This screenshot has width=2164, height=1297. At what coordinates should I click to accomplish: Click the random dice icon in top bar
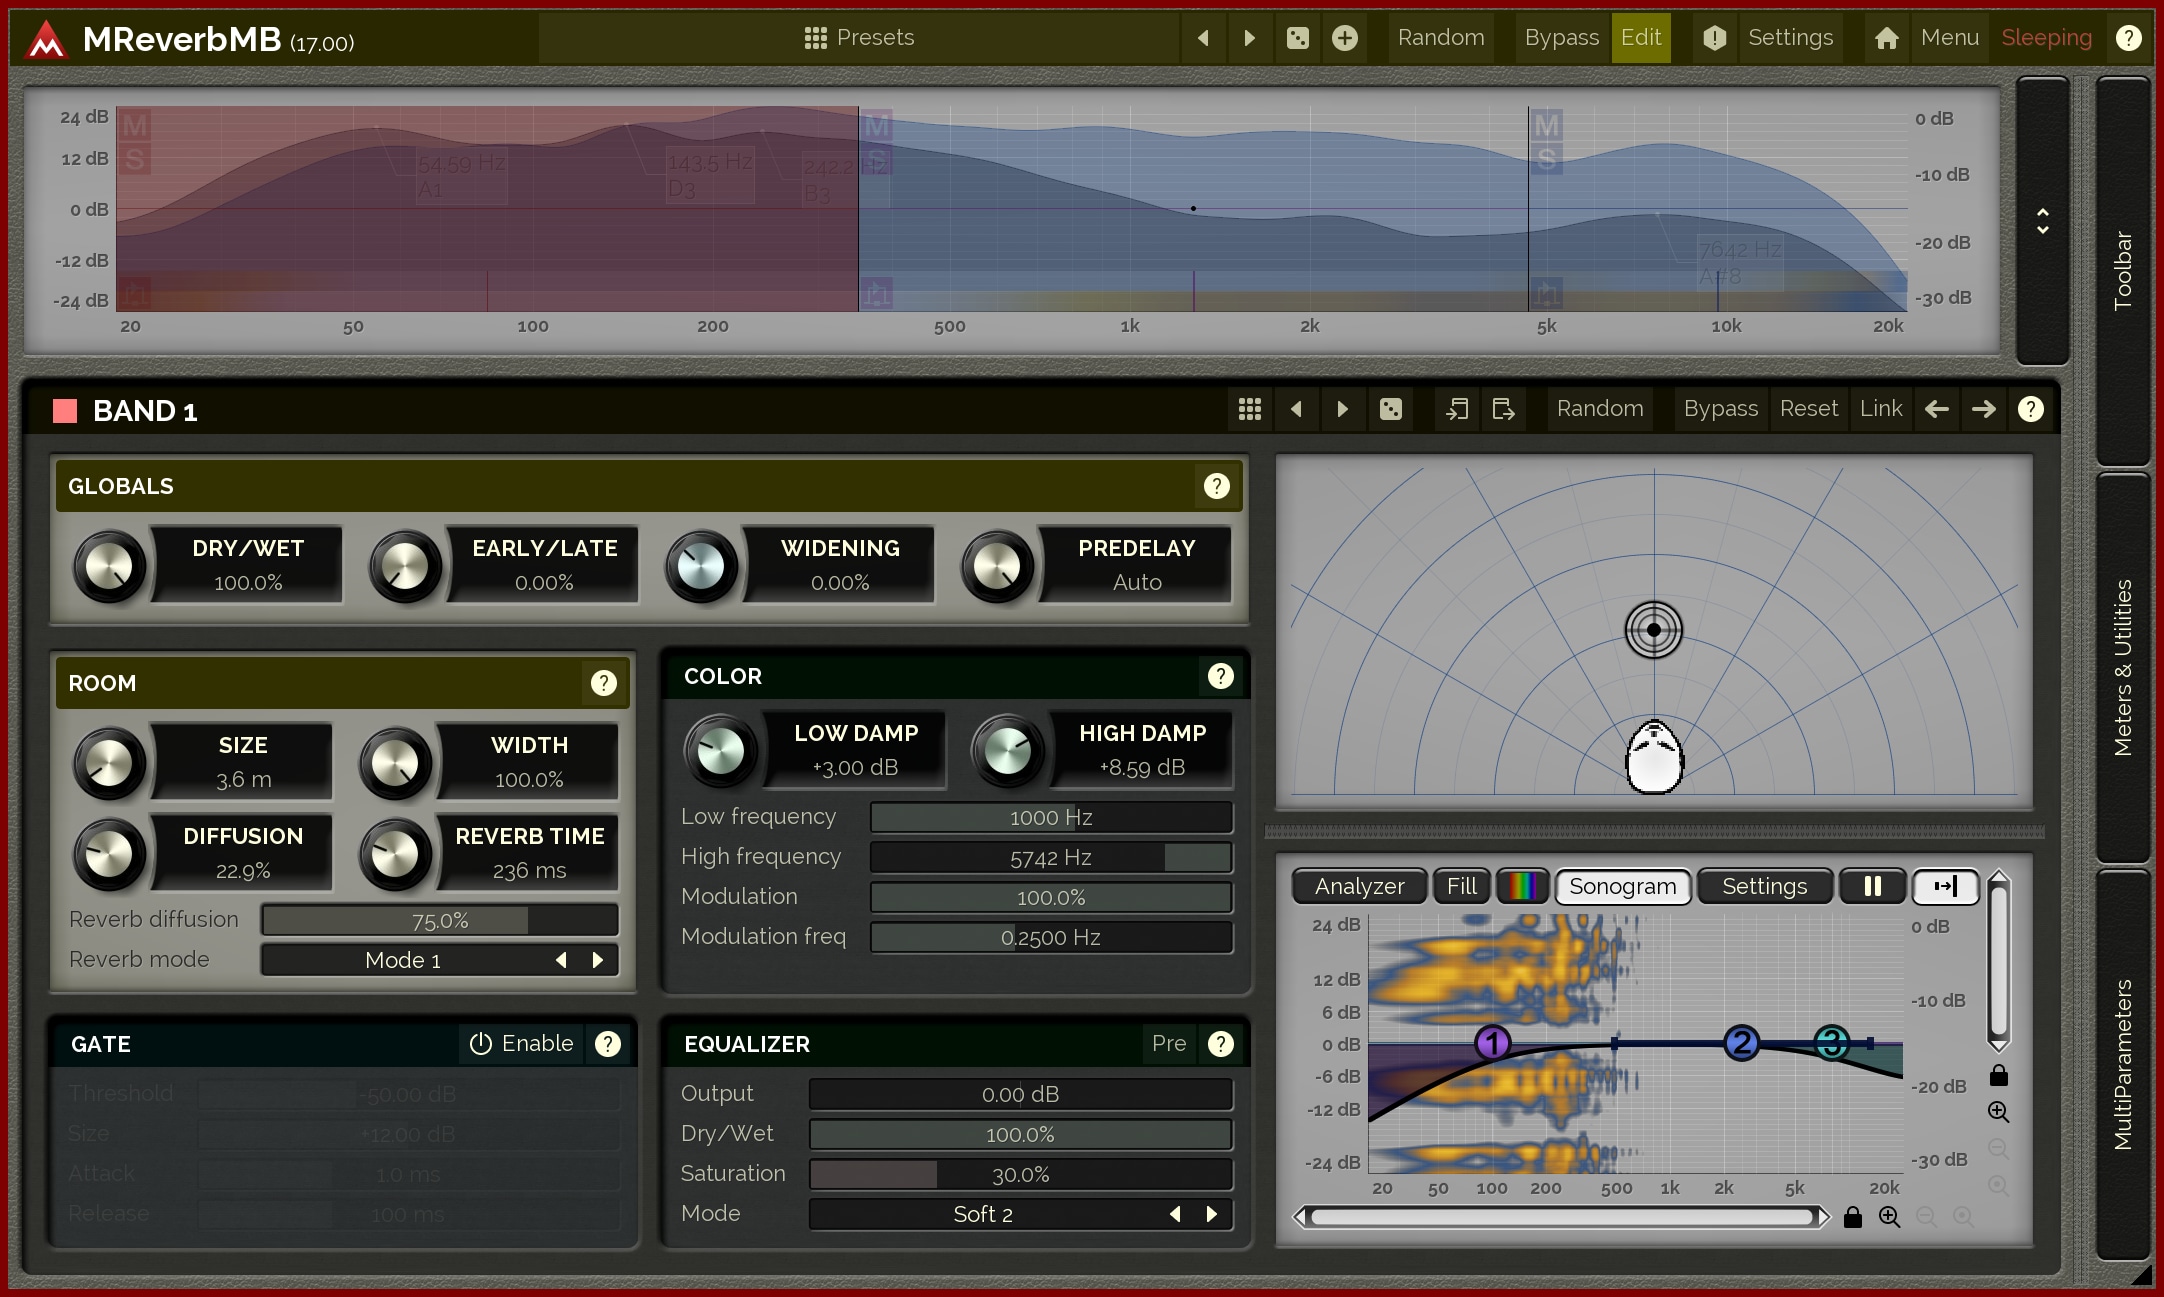1297,38
